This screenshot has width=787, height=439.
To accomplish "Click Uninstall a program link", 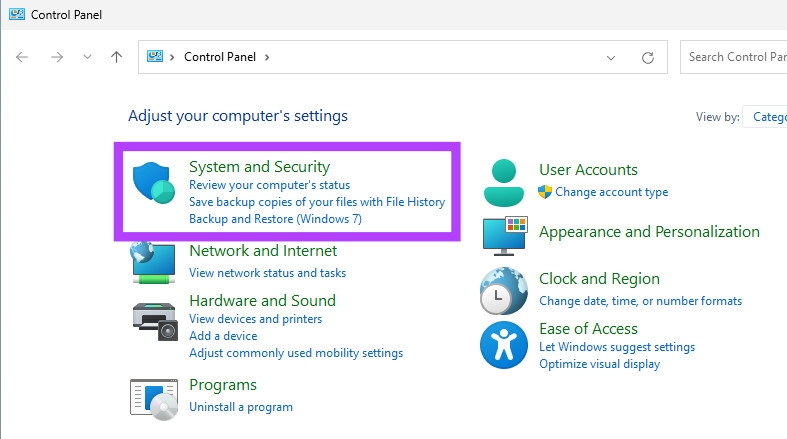I will coord(241,407).
